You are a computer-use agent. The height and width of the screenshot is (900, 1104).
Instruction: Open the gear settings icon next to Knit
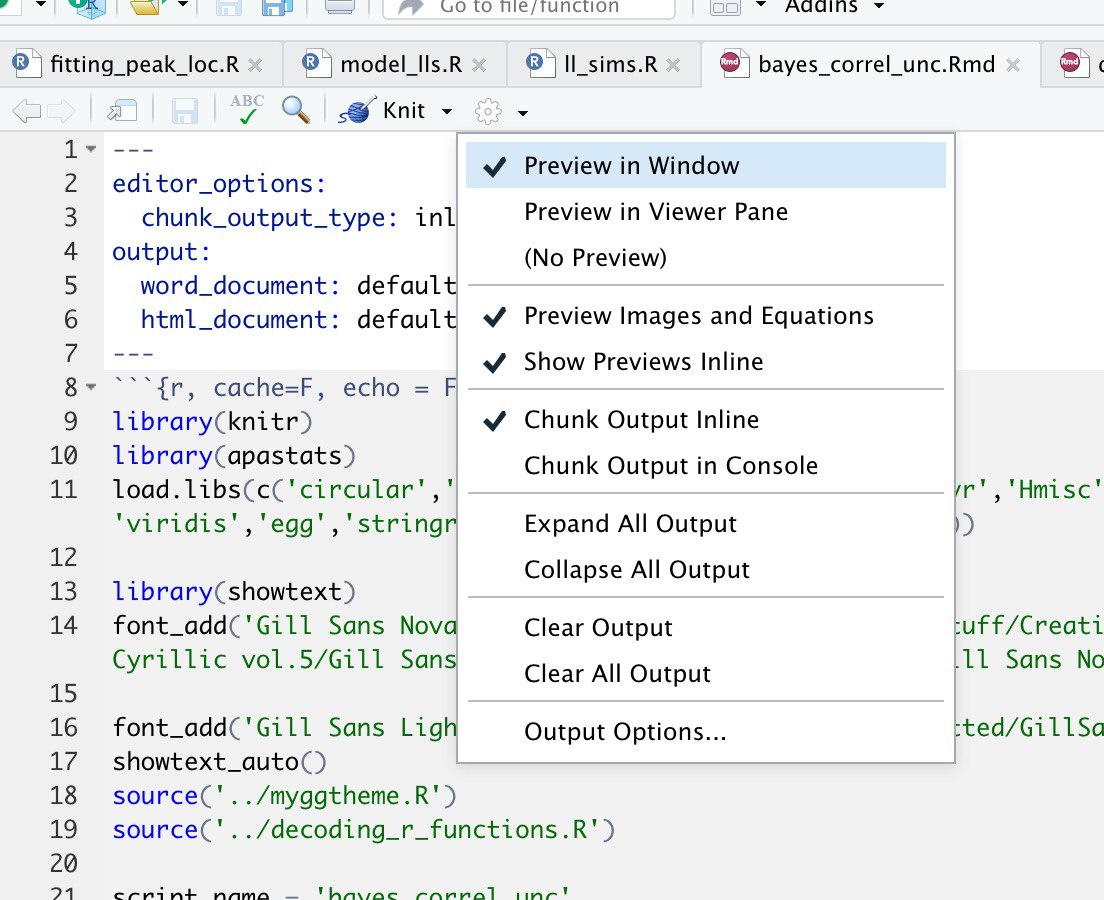tap(488, 111)
